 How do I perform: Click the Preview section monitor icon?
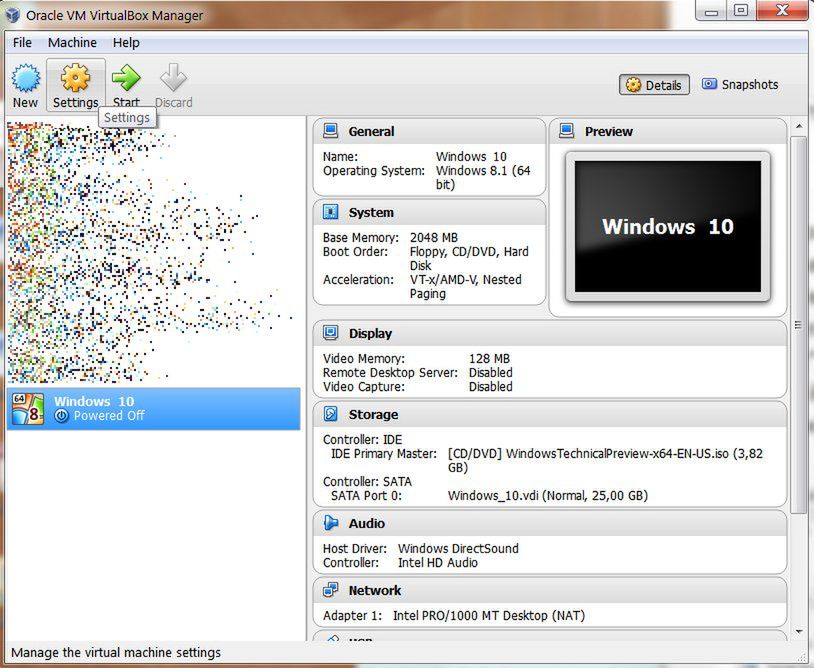pyautogui.click(x=566, y=131)
